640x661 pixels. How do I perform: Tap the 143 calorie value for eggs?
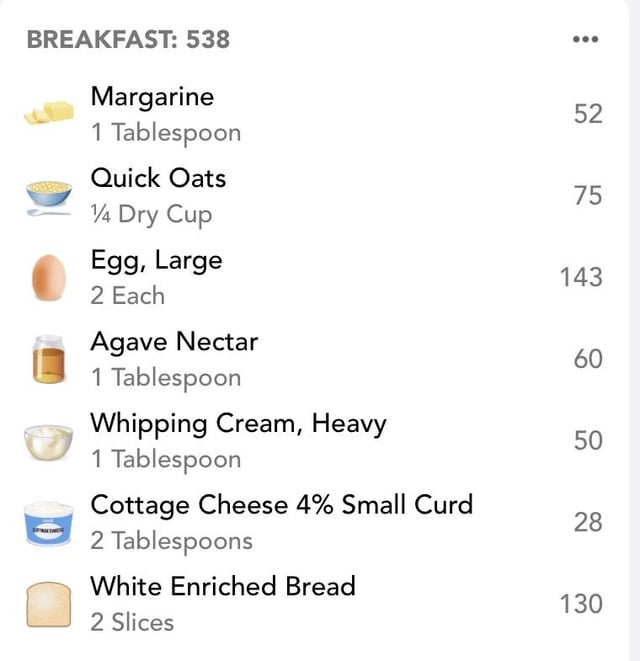tap(581, 277)
